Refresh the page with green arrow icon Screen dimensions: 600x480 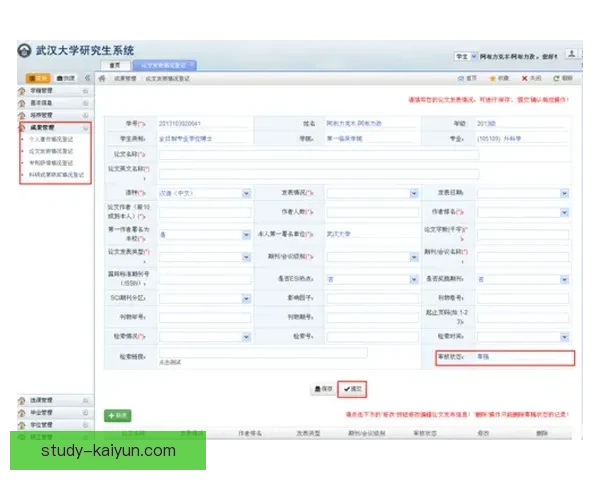coord(556,78)
